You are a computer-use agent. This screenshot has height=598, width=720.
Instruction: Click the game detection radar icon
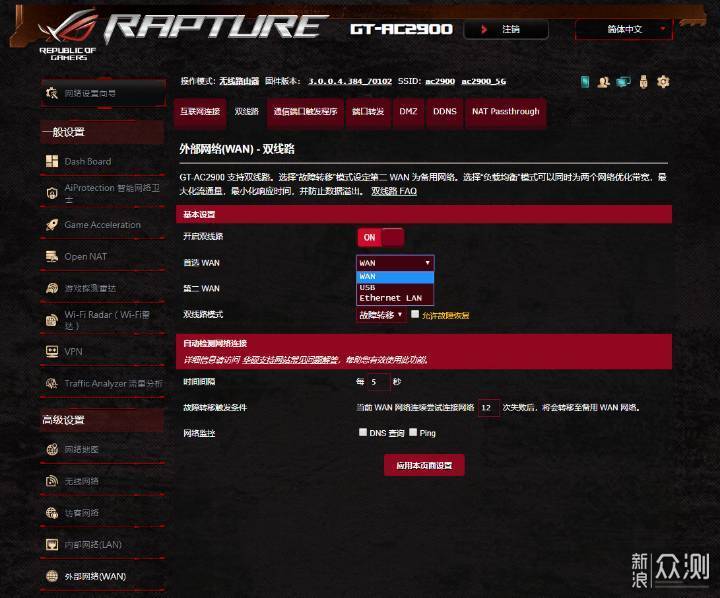pos(52,288)
